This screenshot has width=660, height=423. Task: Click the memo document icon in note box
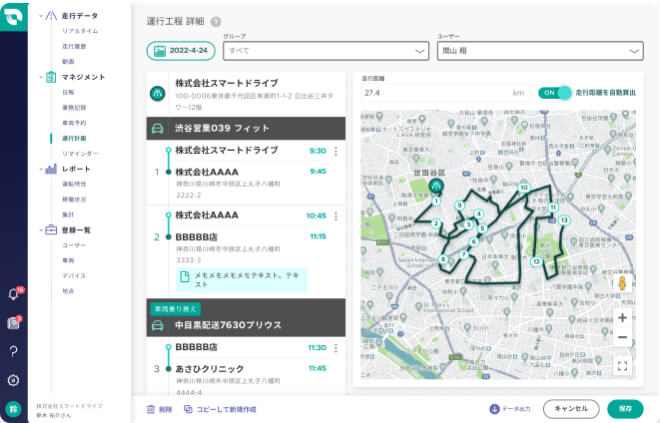(184, 277)
